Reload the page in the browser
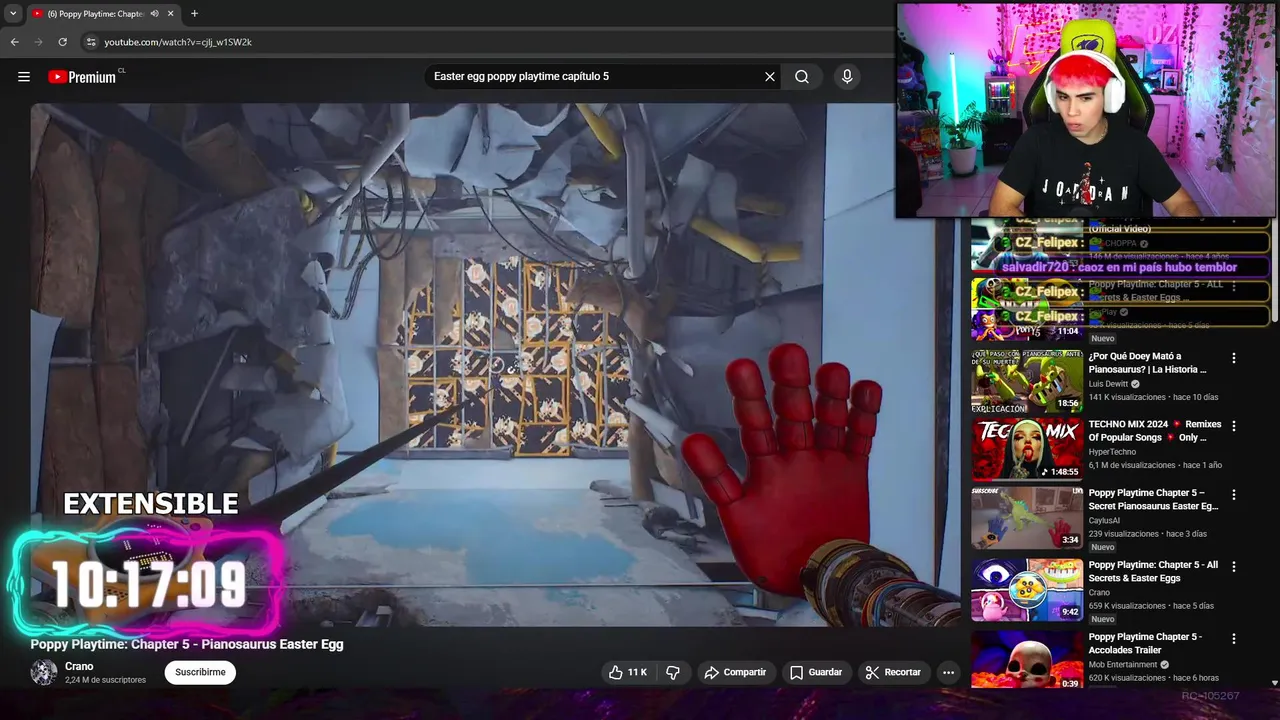The image size is (1280, 720). [x=62, y=42]
